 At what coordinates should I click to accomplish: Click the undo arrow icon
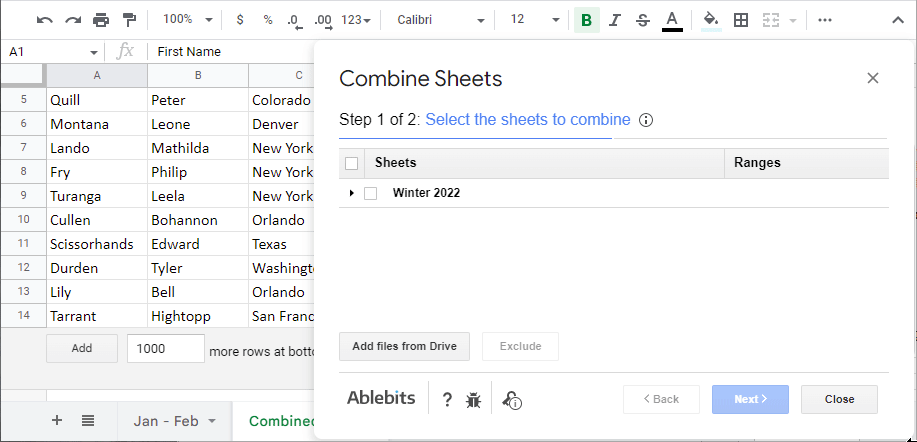[44, 20]
